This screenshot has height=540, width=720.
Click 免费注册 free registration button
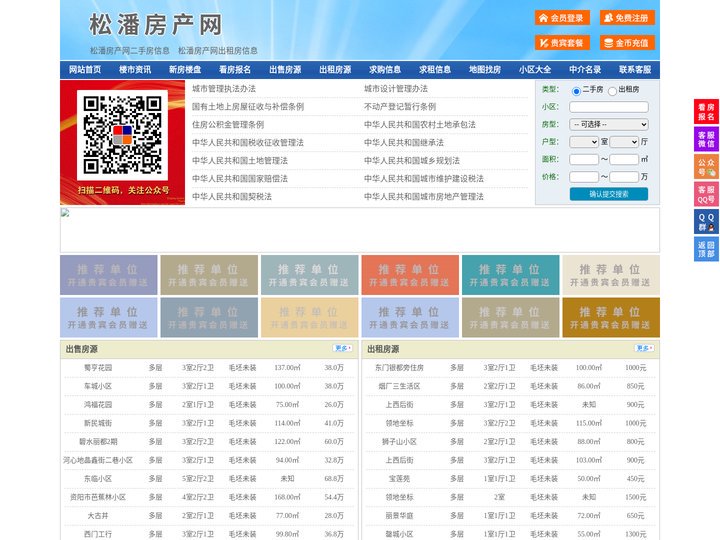click(627, 18)
